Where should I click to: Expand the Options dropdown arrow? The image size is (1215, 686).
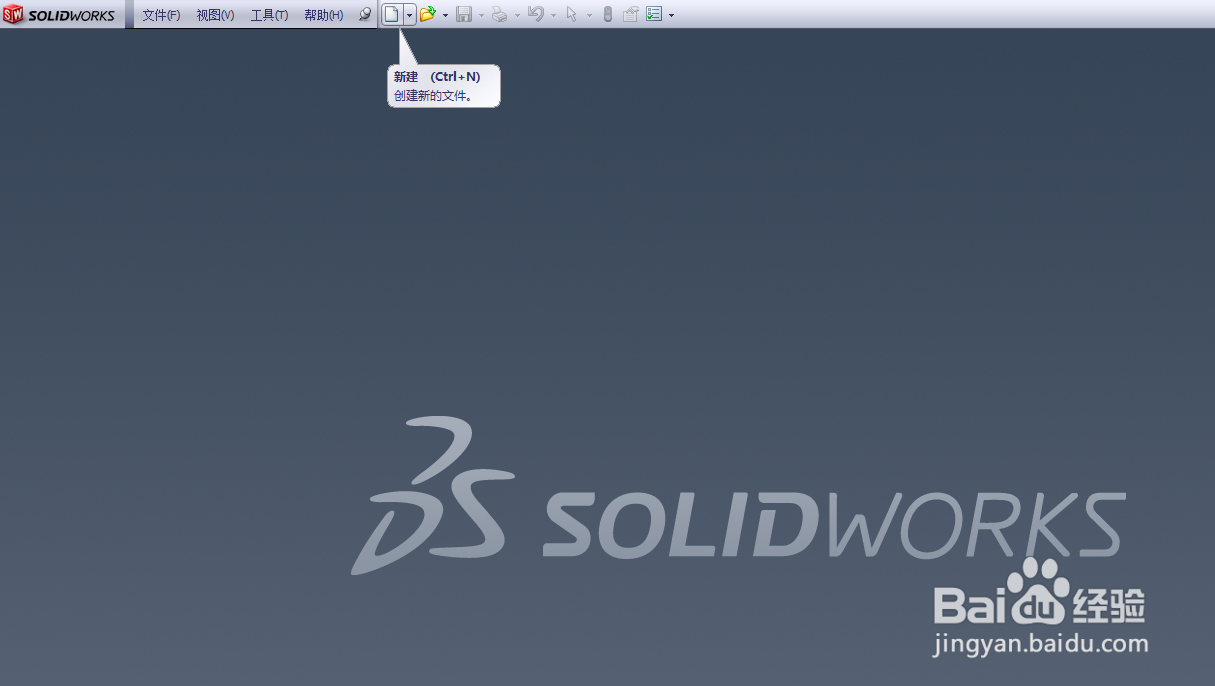tap(671, 16)
